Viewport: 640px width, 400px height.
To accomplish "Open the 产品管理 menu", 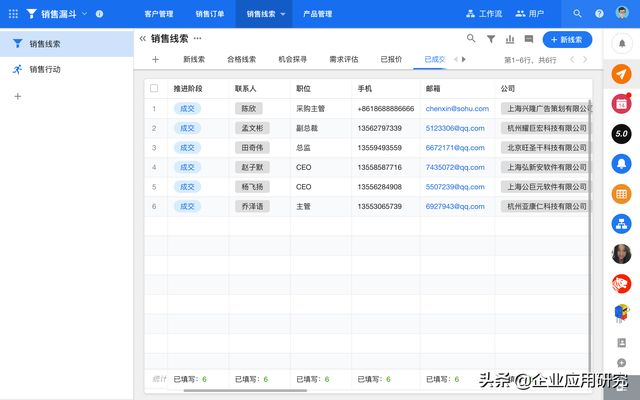I will pyautogui.click(x=318, y=14).
